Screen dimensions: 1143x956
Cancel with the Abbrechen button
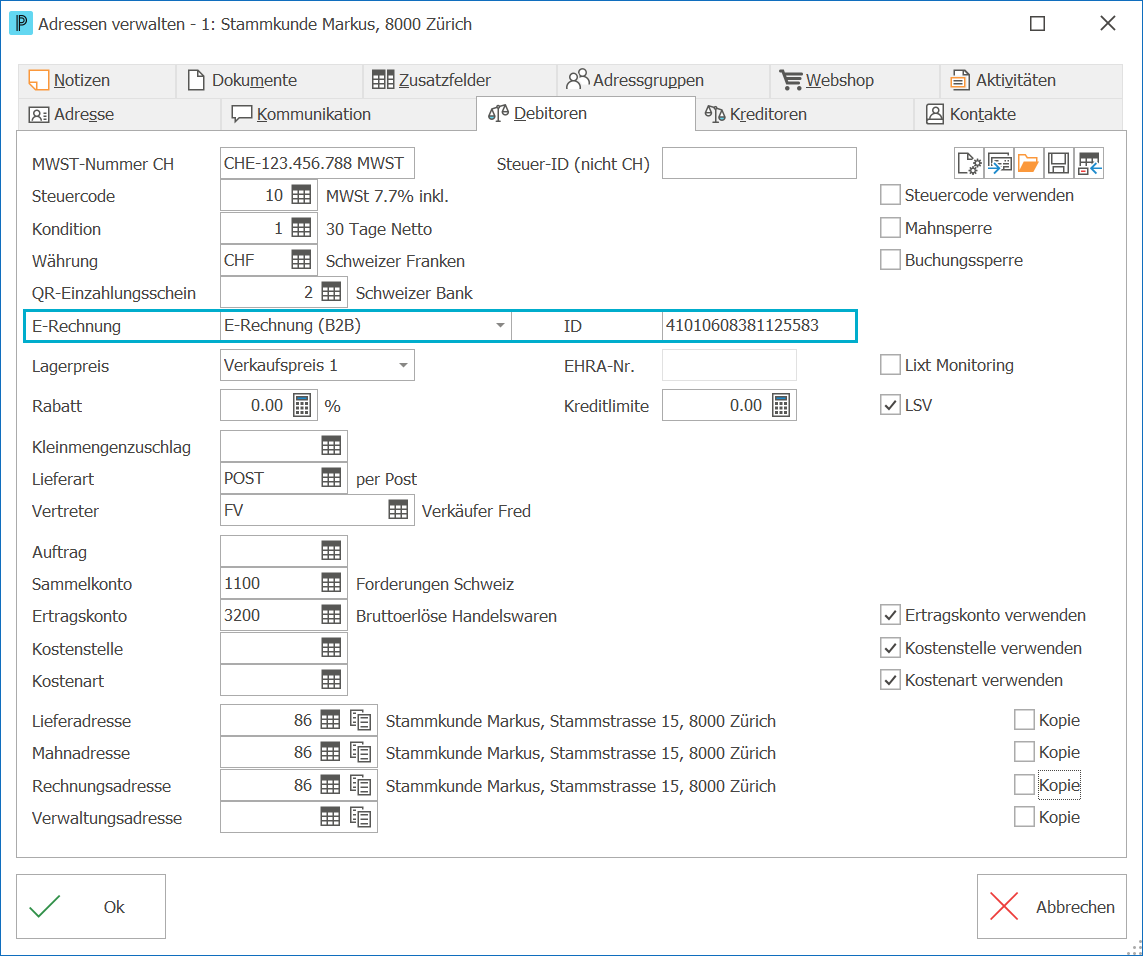1052,906
